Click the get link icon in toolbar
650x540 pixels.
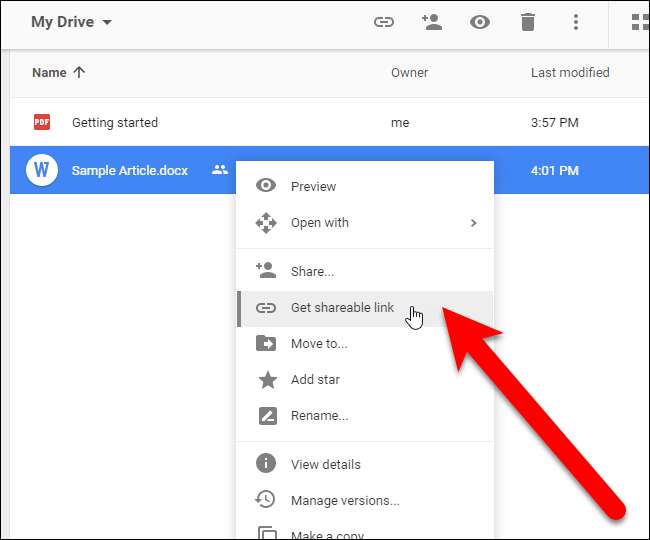click(x=383, y=22)
